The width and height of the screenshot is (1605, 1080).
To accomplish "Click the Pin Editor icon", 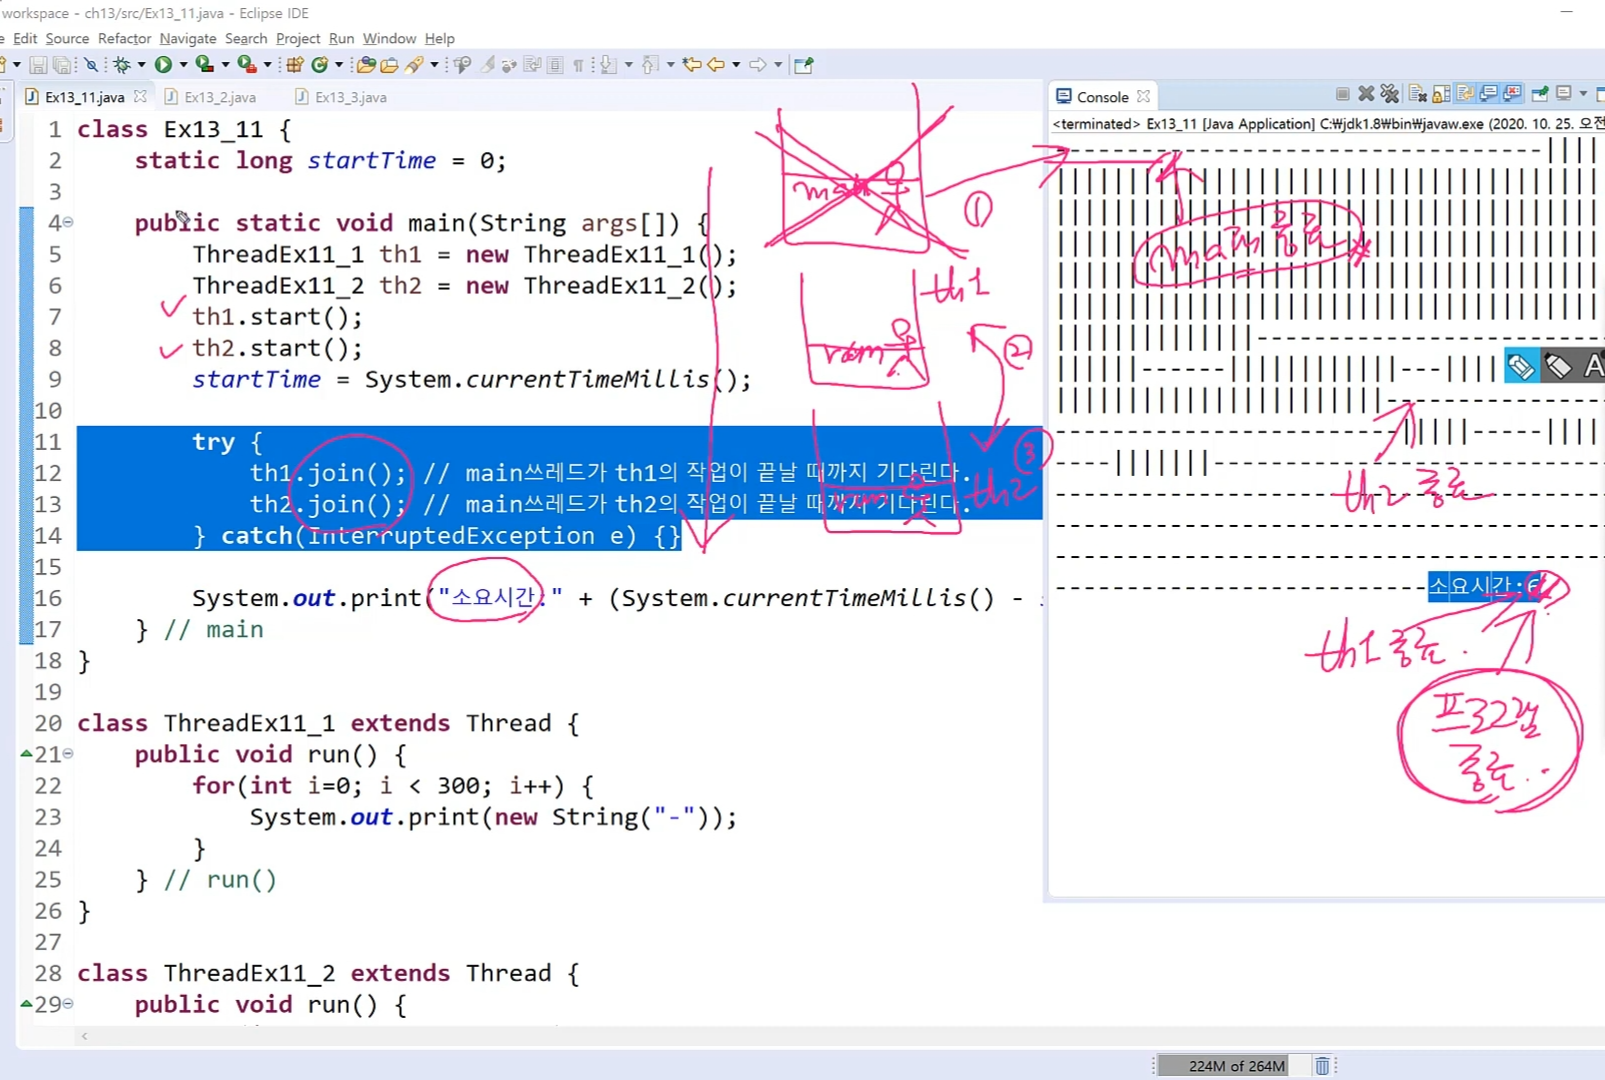I will 803,65.
